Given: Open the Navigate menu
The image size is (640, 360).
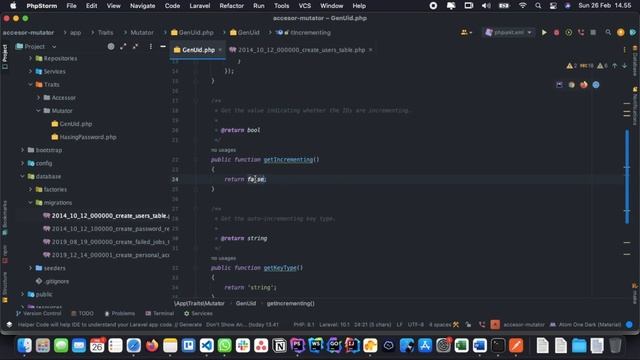Looking at the screenshot, I should (142, 6).
